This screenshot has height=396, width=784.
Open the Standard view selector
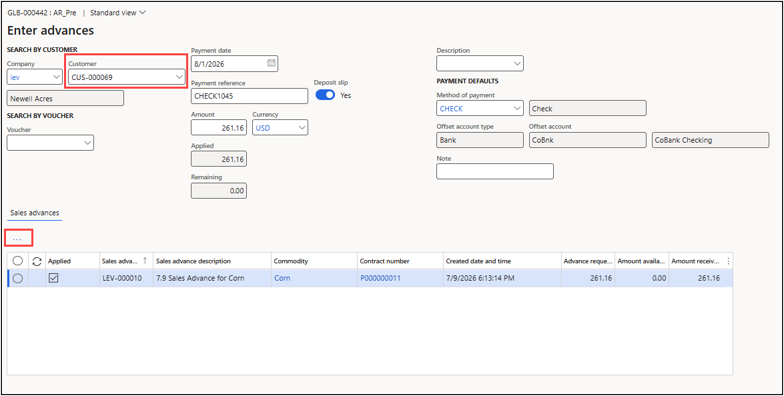coord(118,13)
